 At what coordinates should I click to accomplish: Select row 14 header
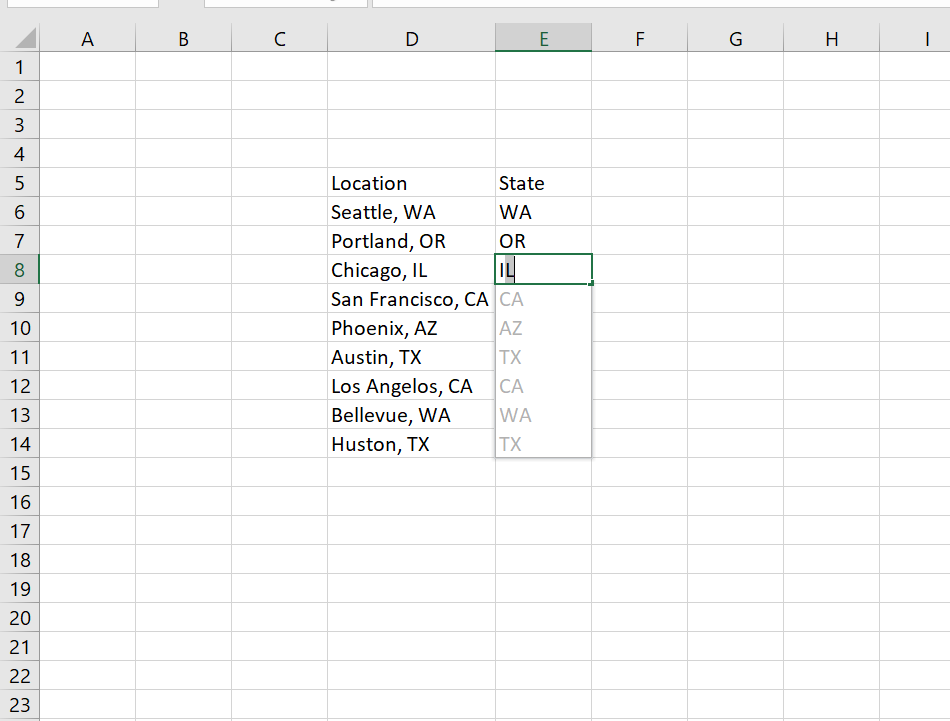(20, 443)
